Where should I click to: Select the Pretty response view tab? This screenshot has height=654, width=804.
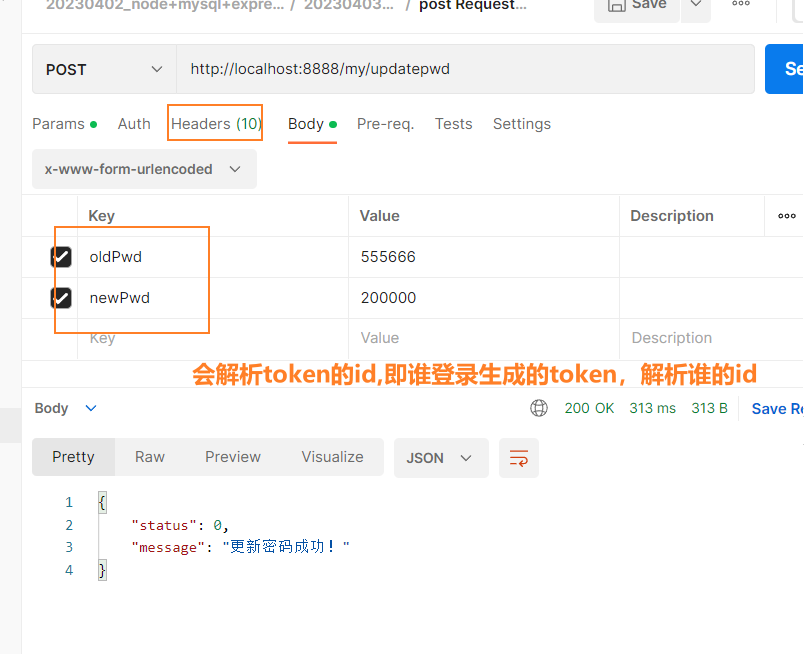[73, 457]
